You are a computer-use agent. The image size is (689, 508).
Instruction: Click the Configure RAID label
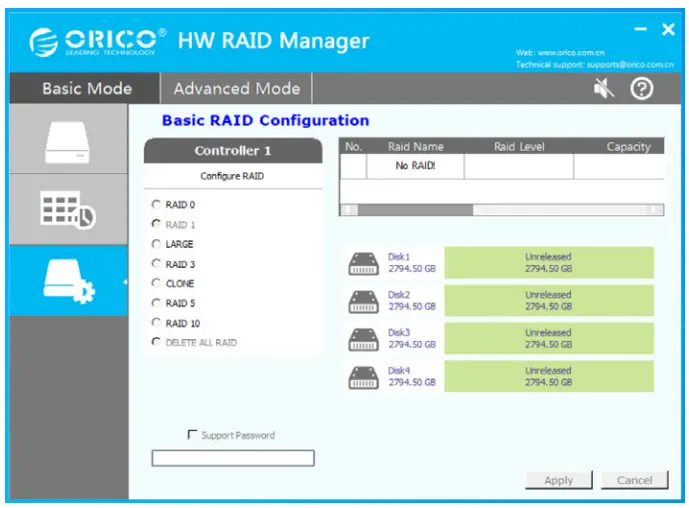coord(232,176)
